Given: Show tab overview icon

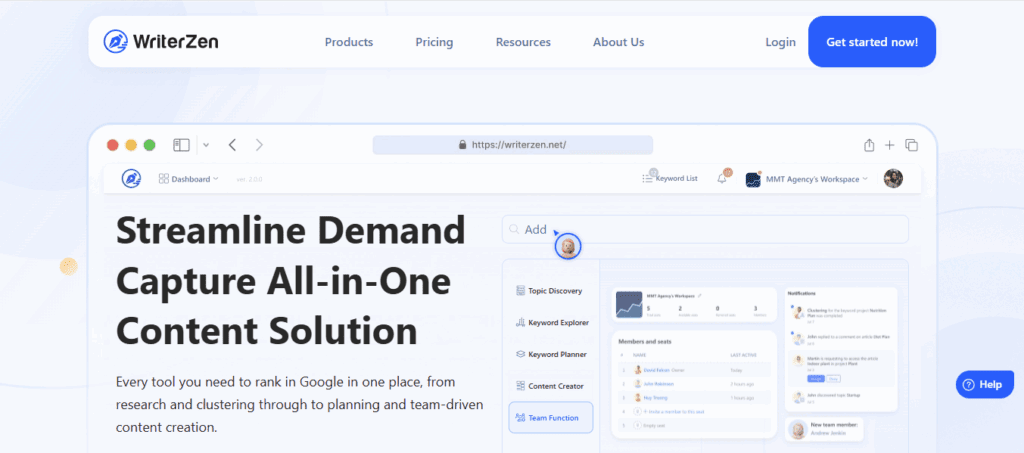Looking at the screenshot, I should (911, 145).
